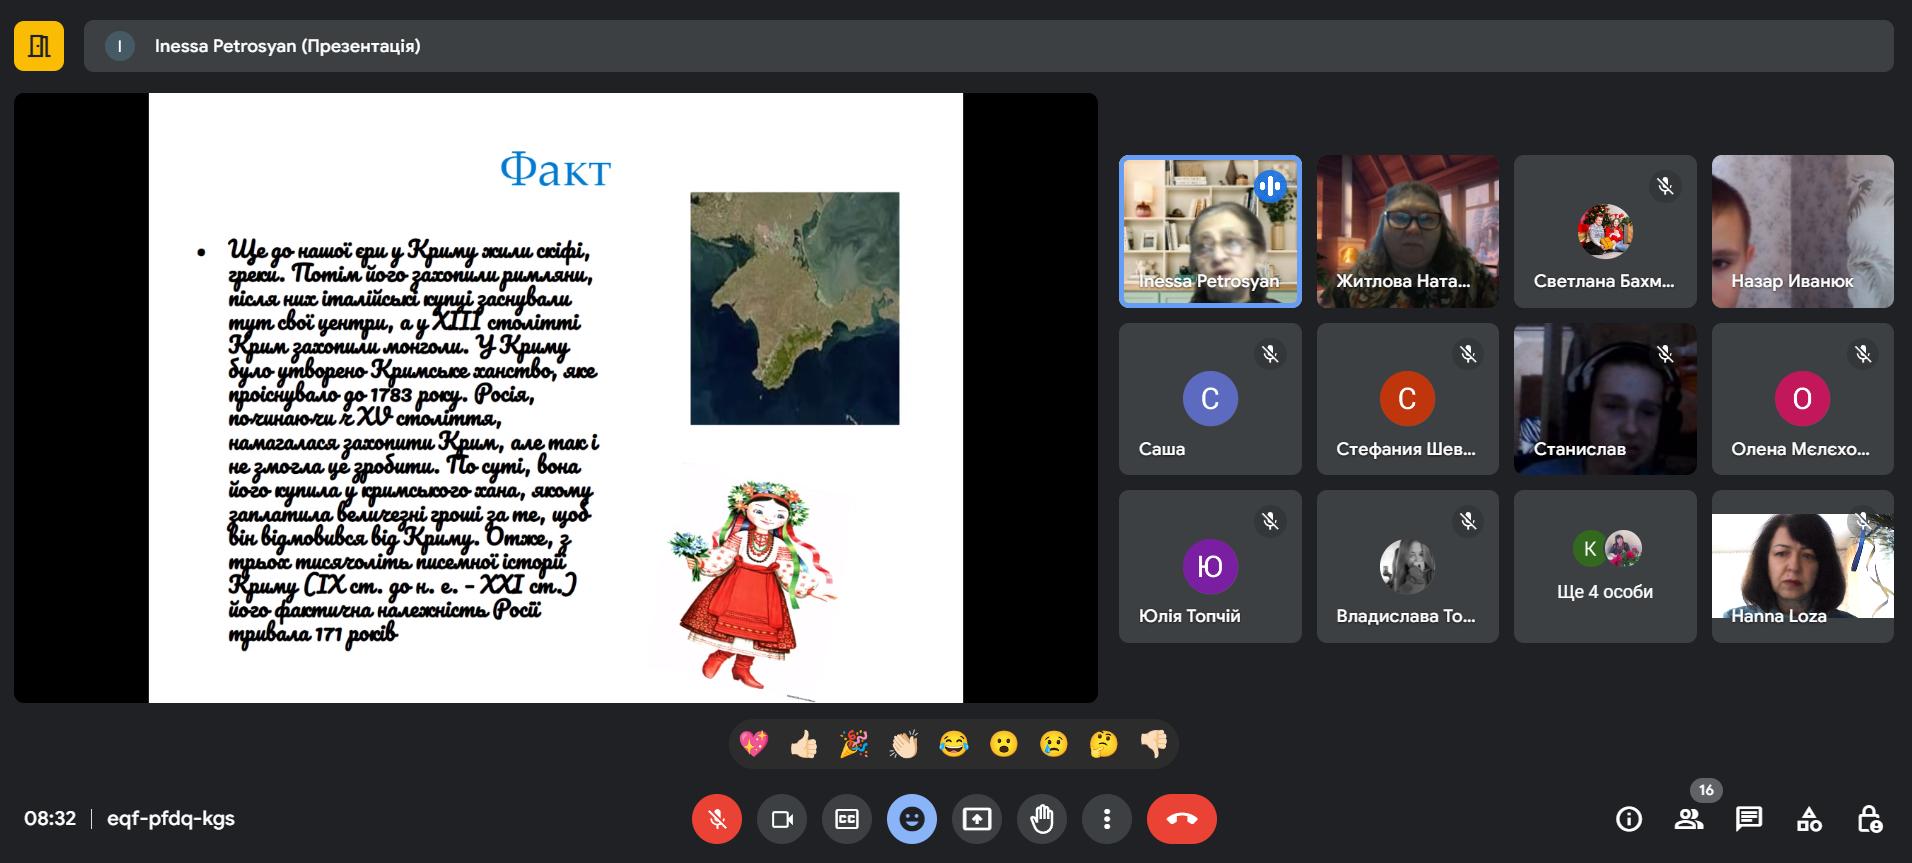The width and height of the screenshot is (1912, 863).
Task: Unmute the microphone in the bottom bar
Action: tap(717, 819)
